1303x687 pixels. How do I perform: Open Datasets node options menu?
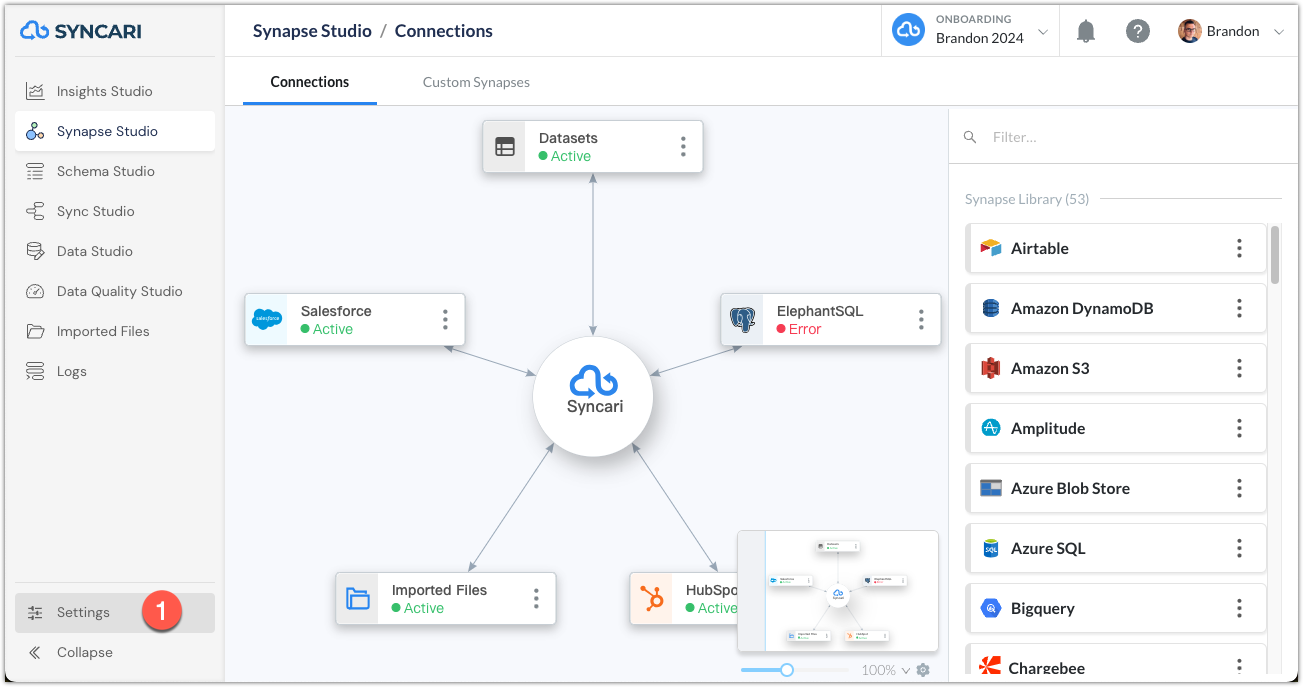click(683, 147)
